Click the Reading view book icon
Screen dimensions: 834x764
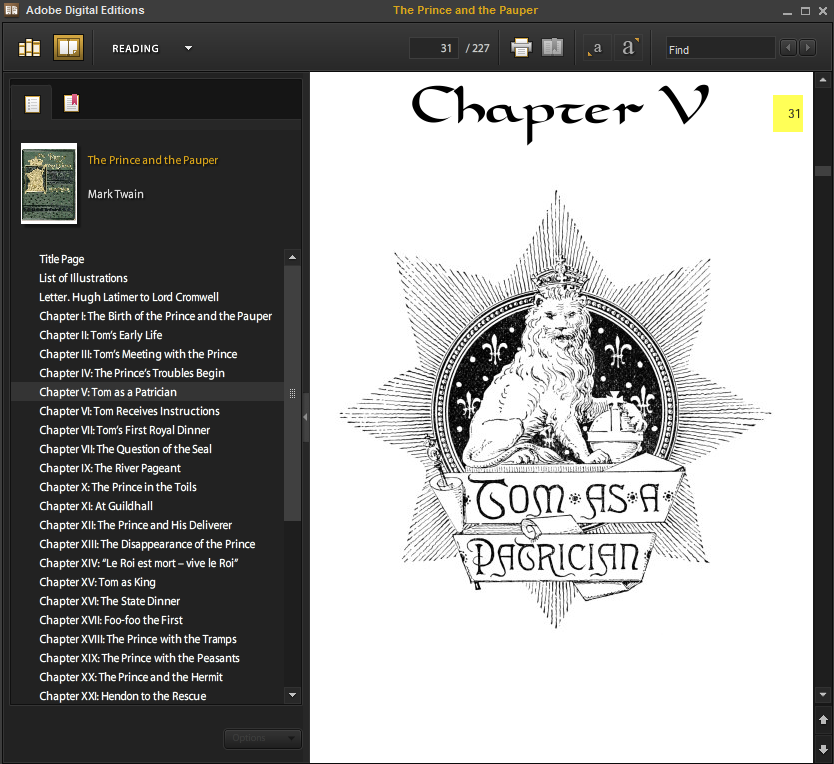(68, 48)
